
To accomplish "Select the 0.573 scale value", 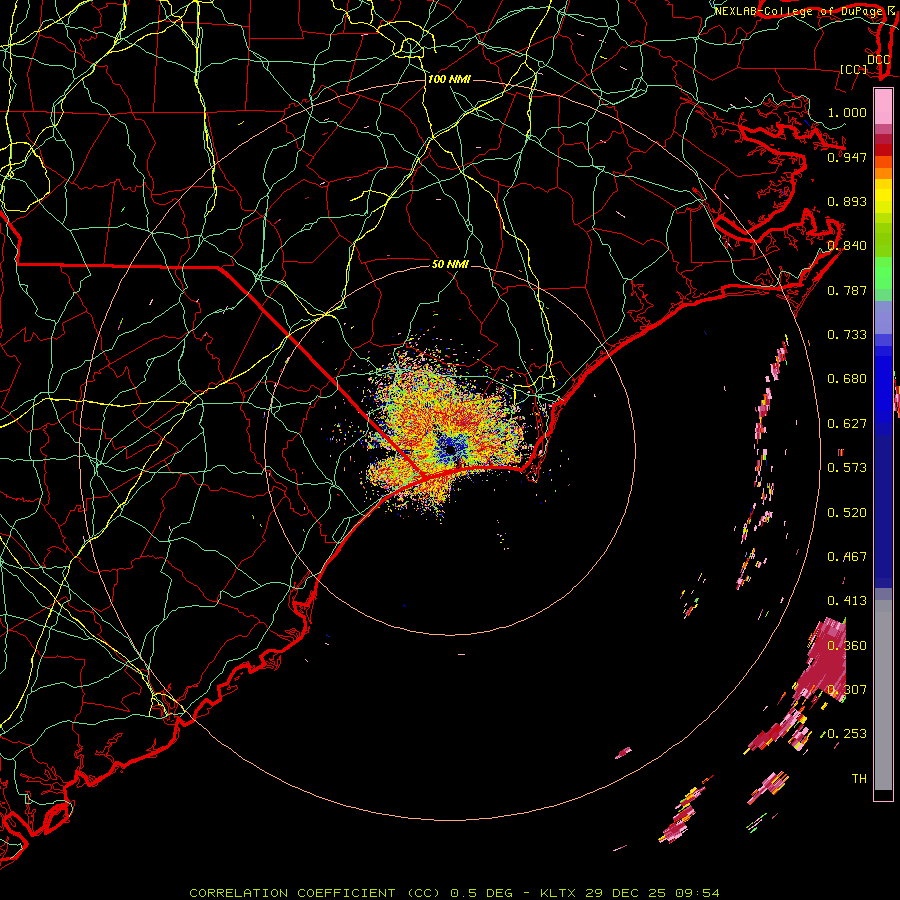I will (x=847, y=468).
